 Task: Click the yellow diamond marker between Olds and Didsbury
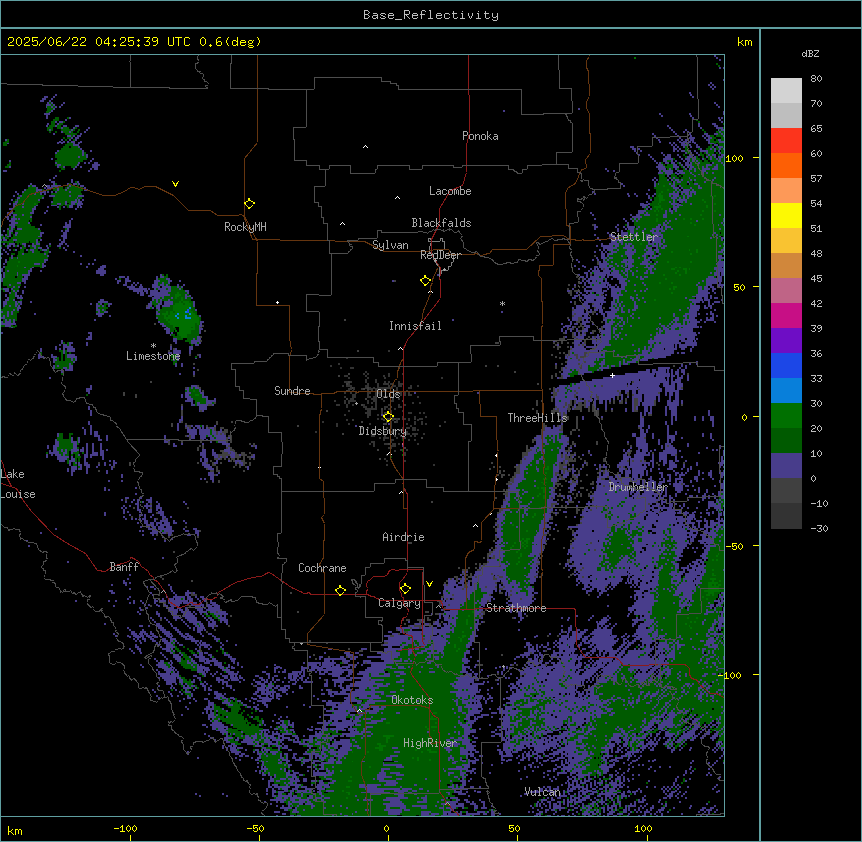tap(388, 417)
